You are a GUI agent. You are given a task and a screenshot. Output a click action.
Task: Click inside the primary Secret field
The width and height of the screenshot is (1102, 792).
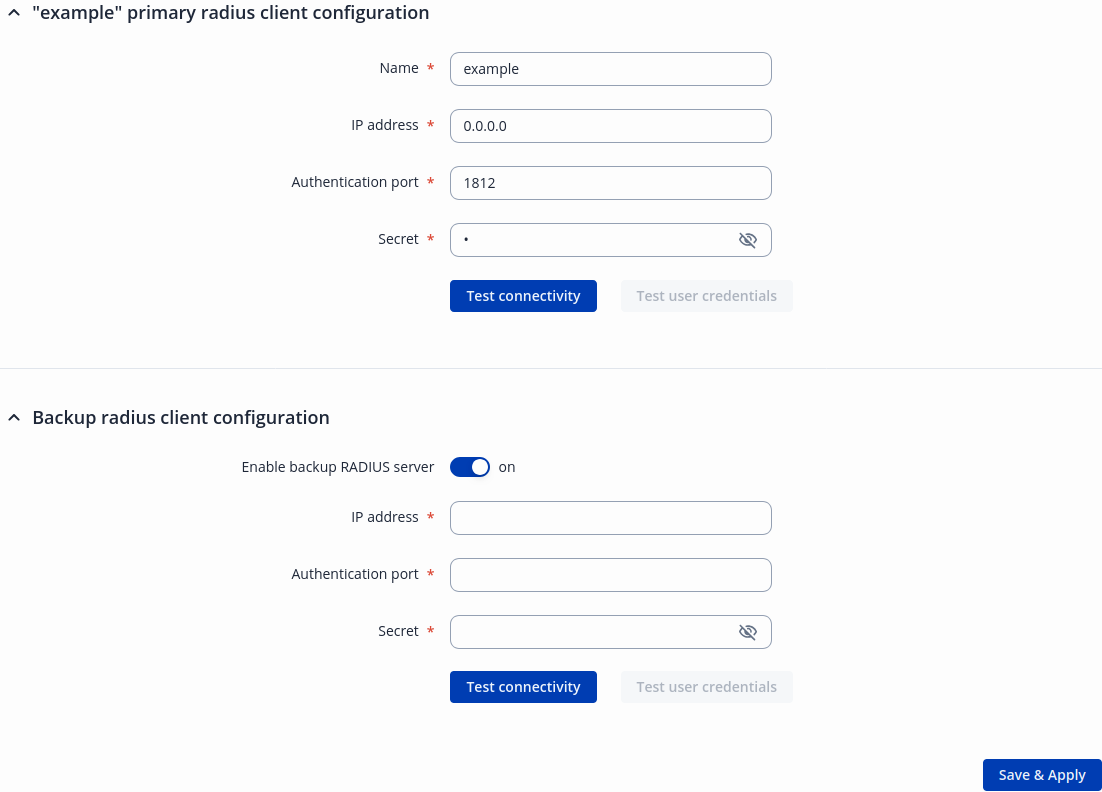(x=590, y=240)
